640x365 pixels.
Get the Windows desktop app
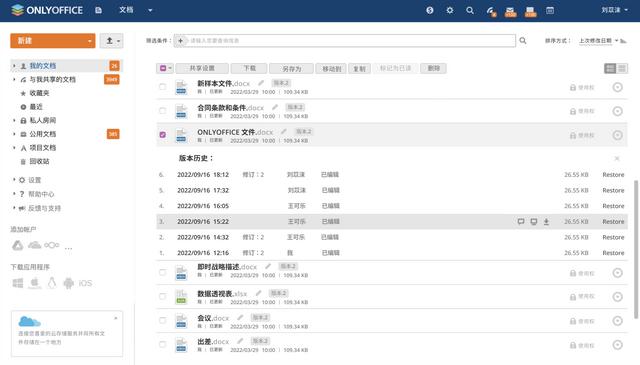18,283
